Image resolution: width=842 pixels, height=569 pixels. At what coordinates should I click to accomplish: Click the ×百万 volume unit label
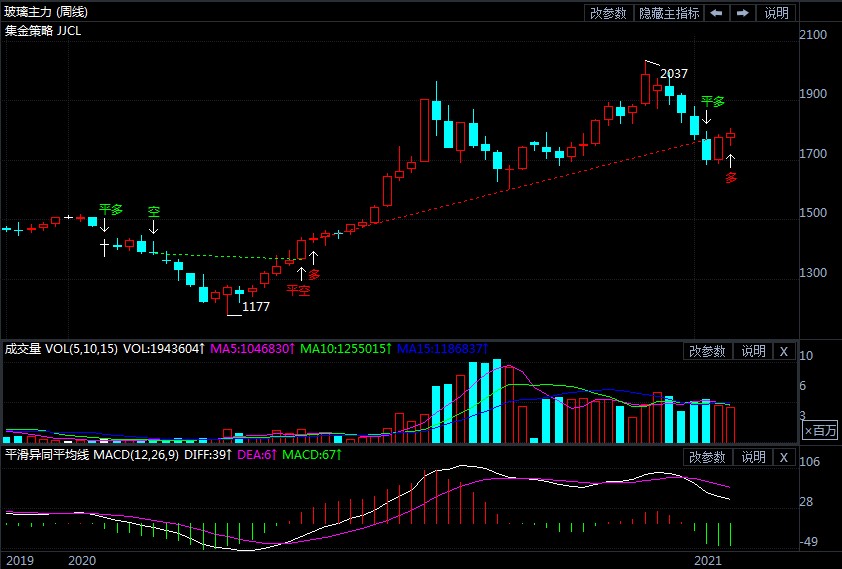[821, 430]
